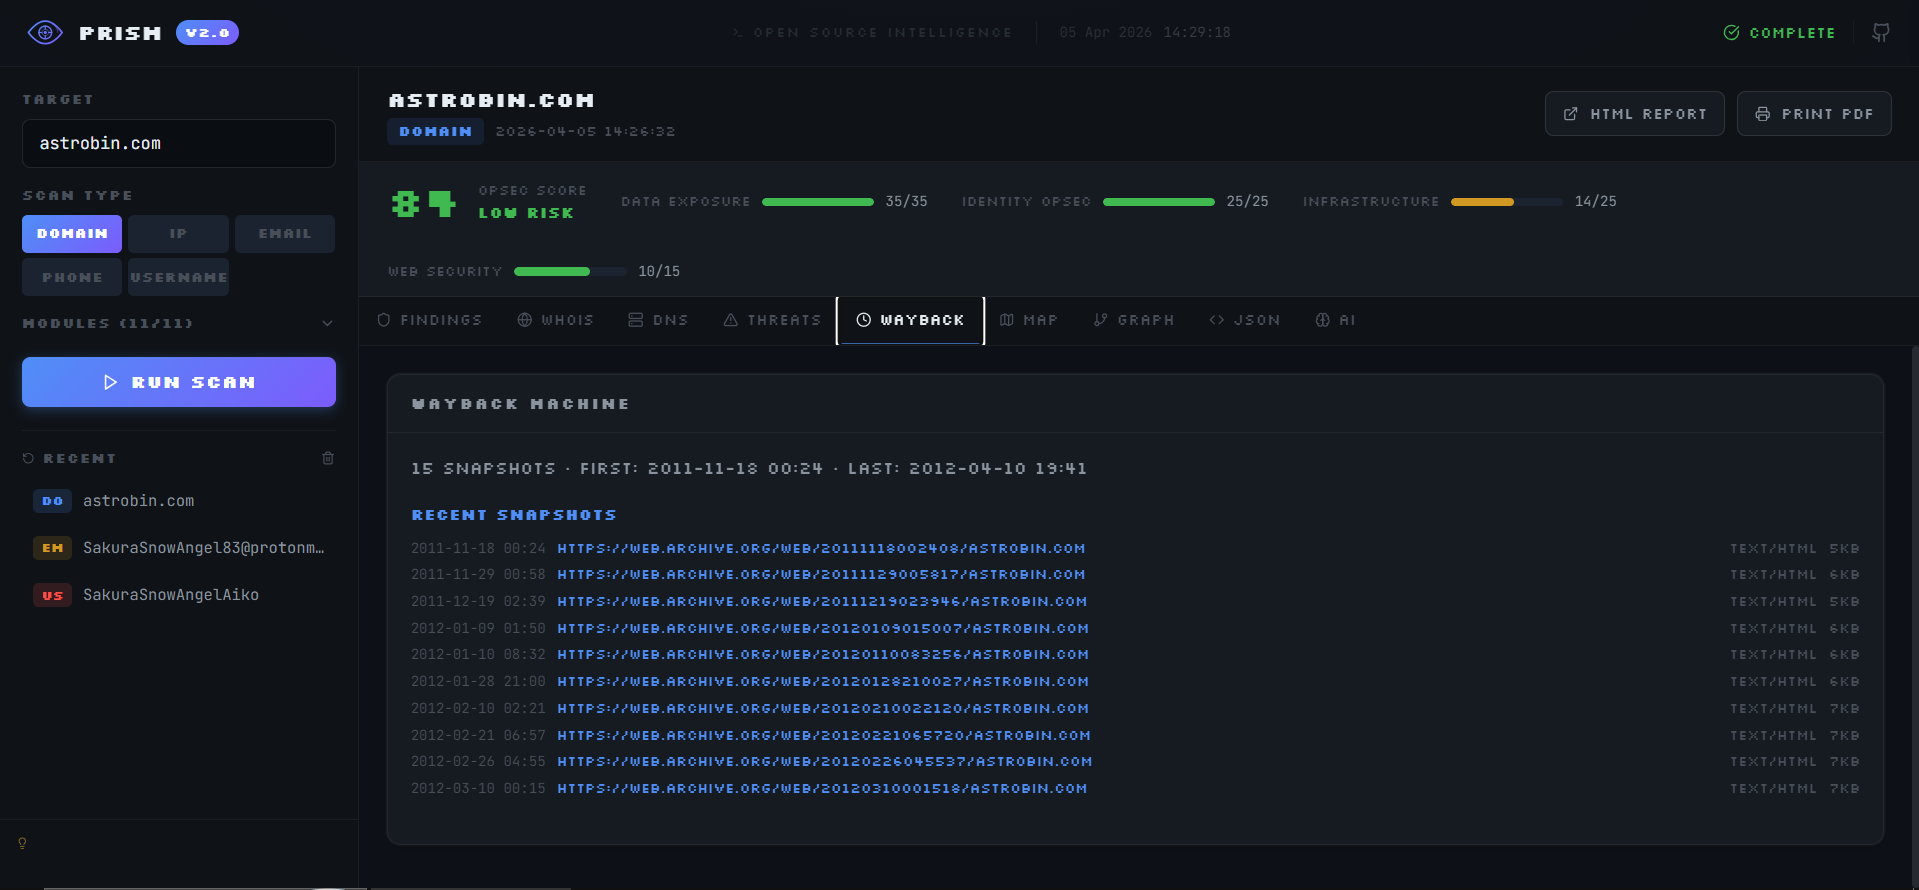Screen dimensions: 1919x890
Task: Click the 'RECENT SNAPSHOTS' heading
Action: [514, 515]
